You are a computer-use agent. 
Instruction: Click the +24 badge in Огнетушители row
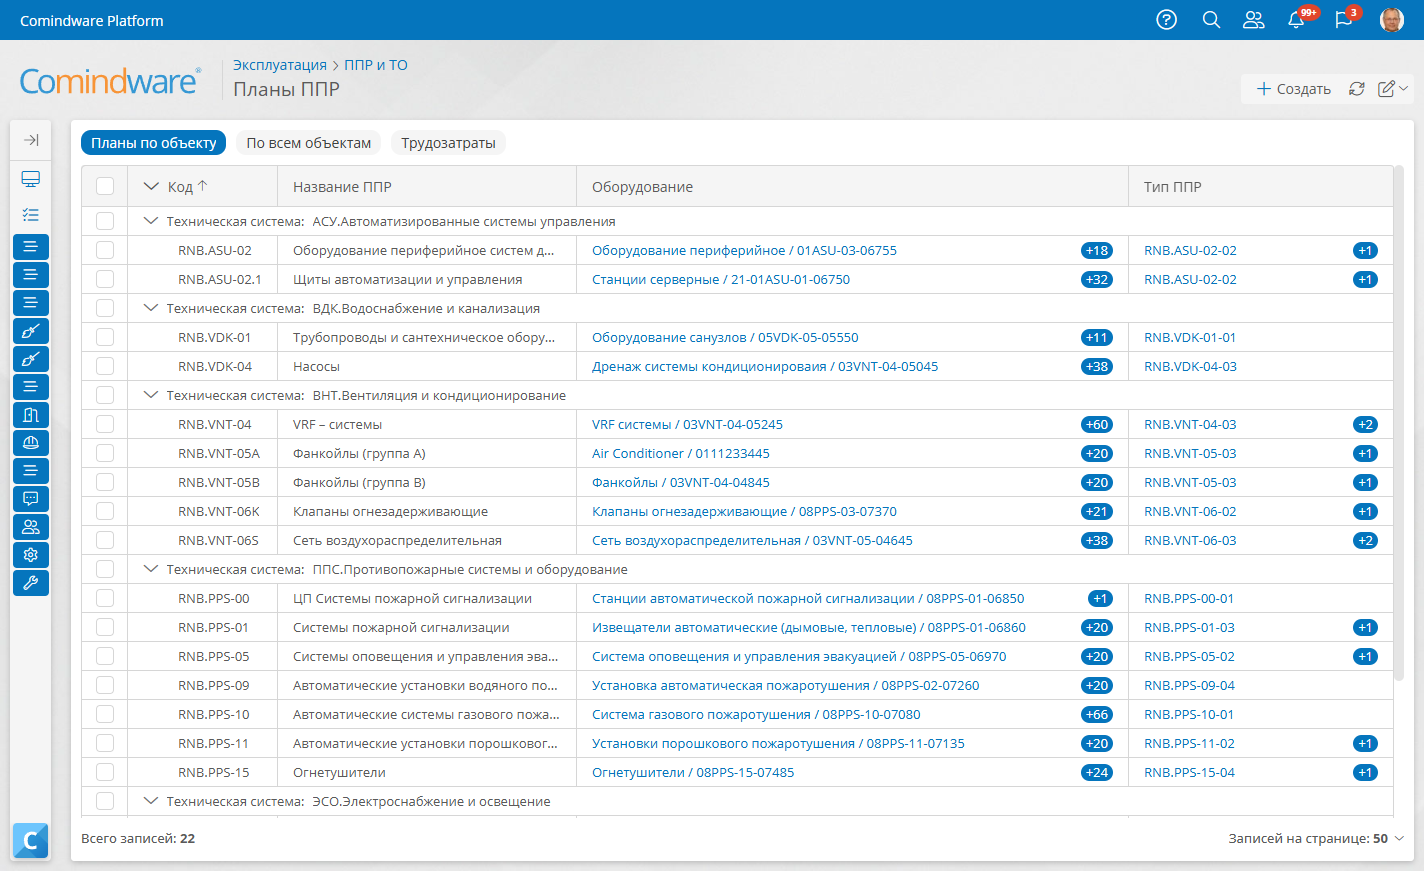click(1097, 773)
